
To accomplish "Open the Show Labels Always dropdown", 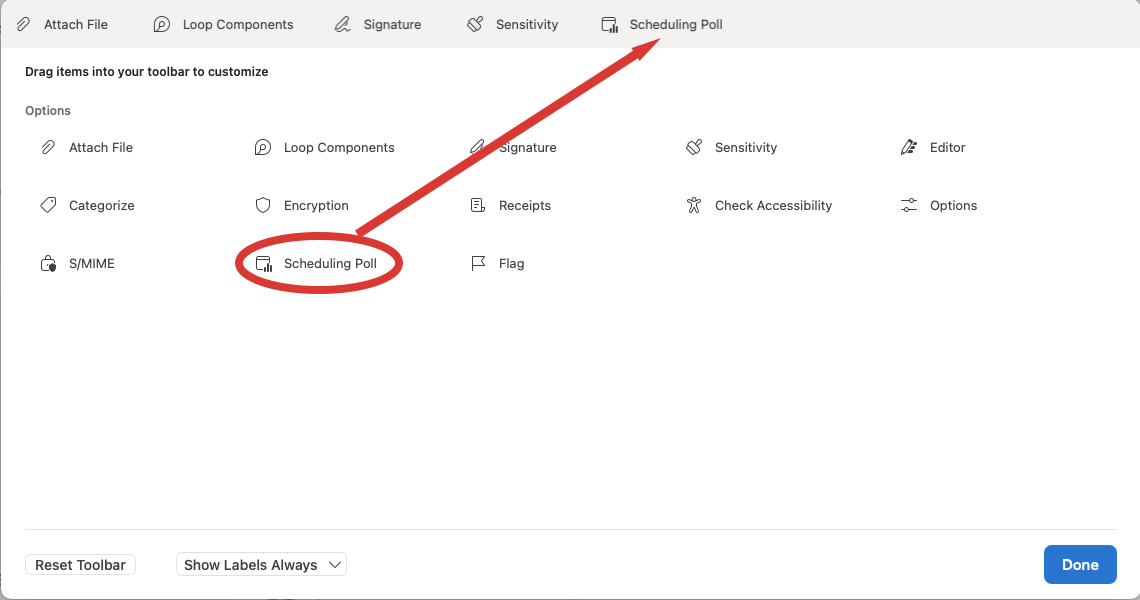I will [261, 565].
